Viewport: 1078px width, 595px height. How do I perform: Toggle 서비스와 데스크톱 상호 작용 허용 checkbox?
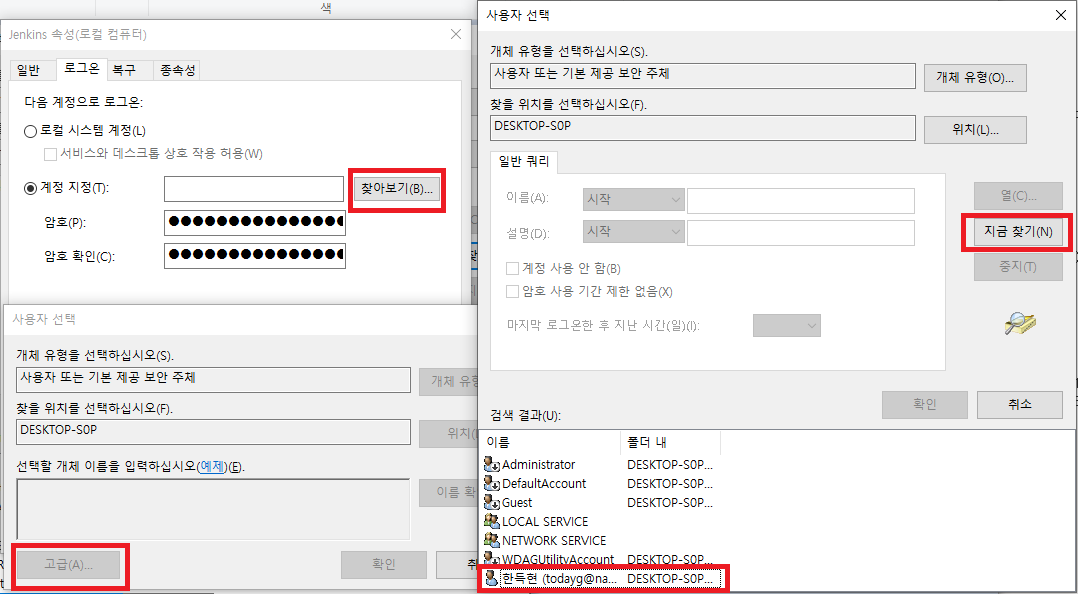[x=50, y=153]
